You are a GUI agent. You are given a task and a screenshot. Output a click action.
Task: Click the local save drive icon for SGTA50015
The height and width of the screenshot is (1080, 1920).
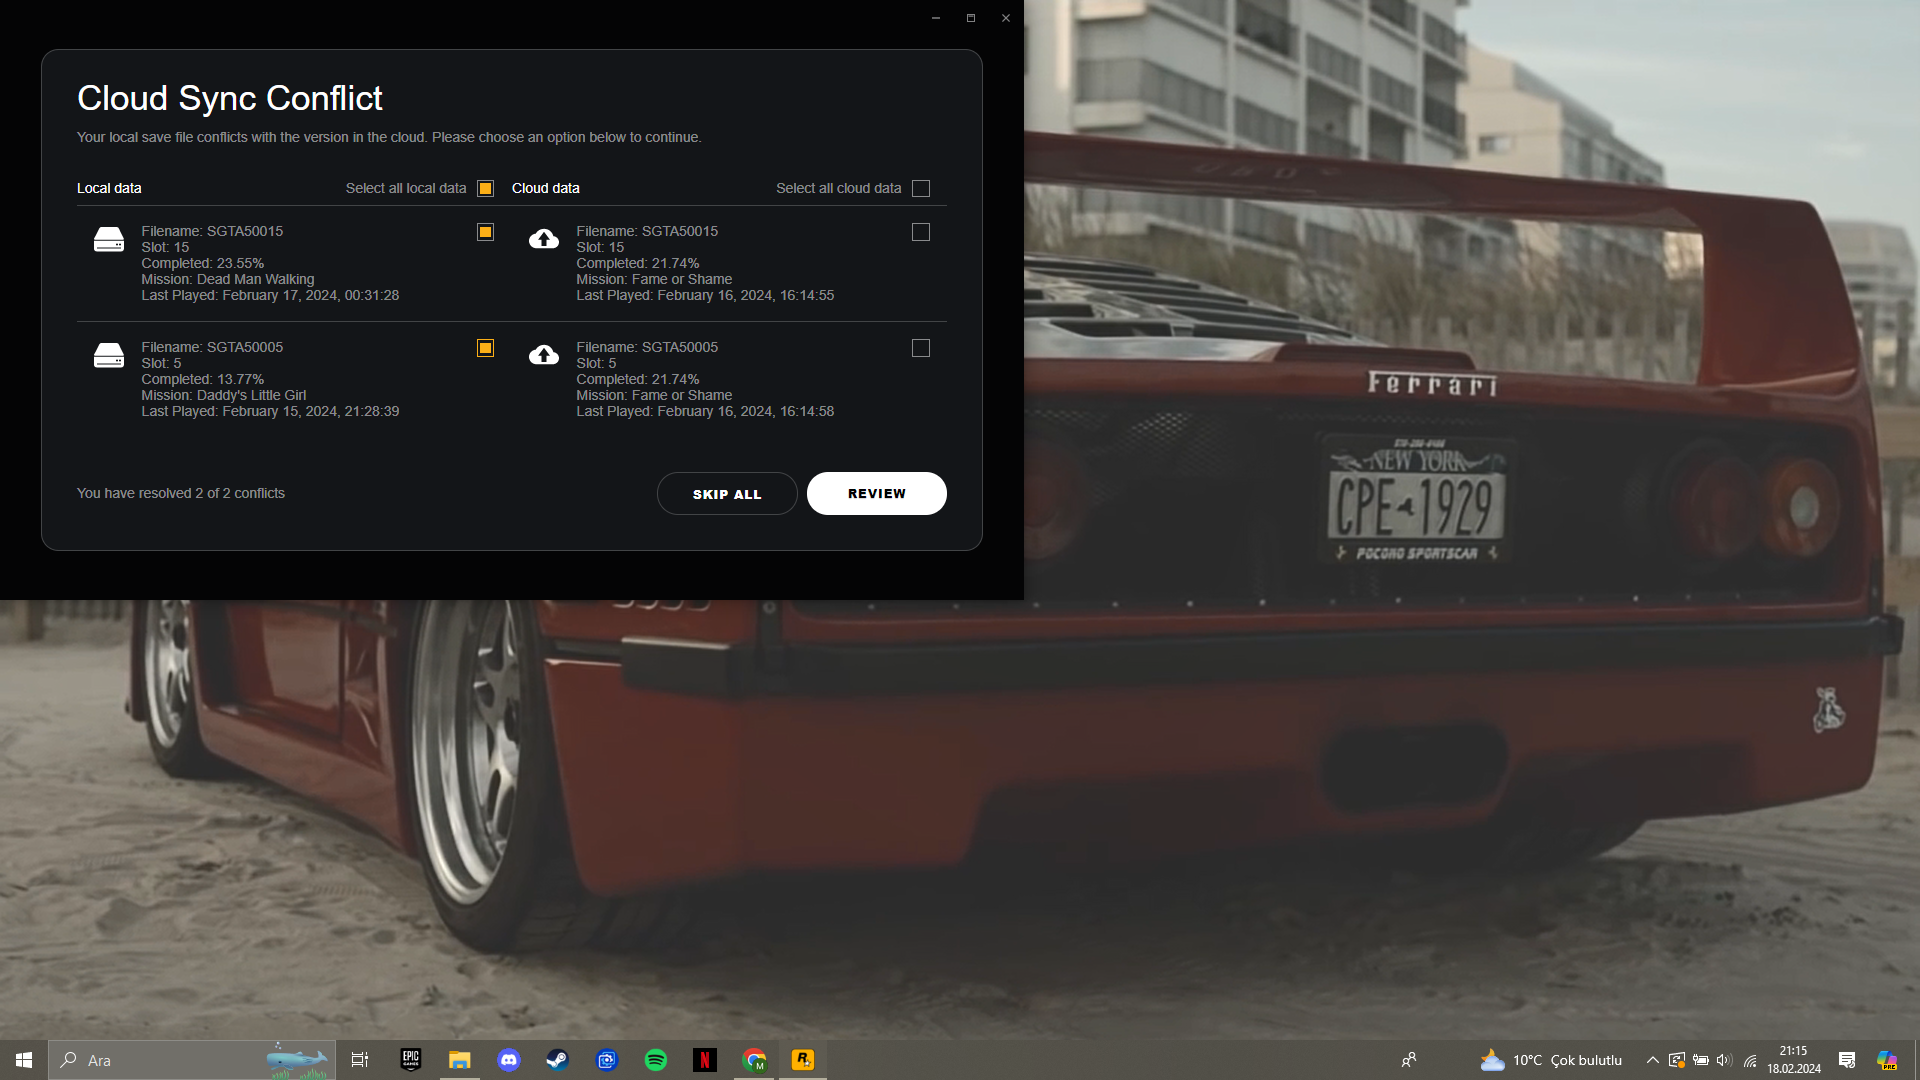pyautogui.click(x=108, y=240)
